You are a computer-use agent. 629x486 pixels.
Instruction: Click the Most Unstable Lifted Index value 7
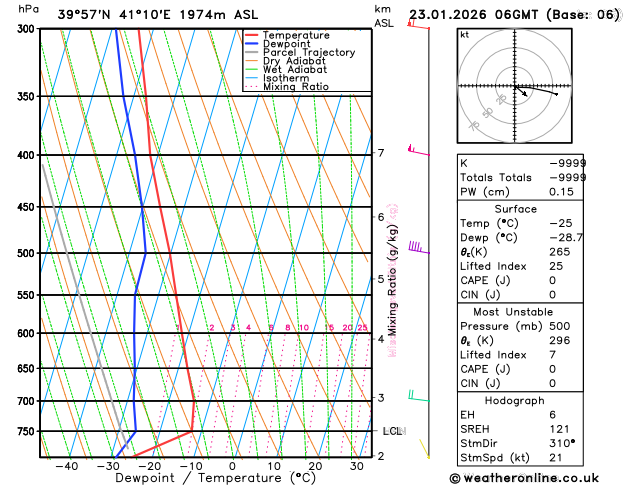(552, 355)
